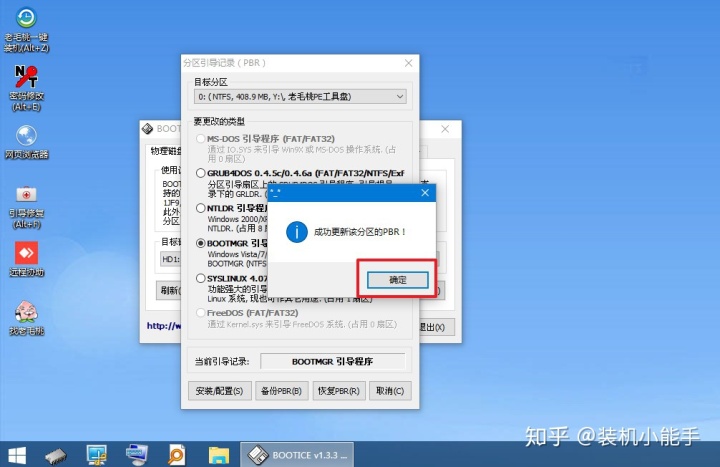
Task: Close the PBR success message box
Action: 425,193
